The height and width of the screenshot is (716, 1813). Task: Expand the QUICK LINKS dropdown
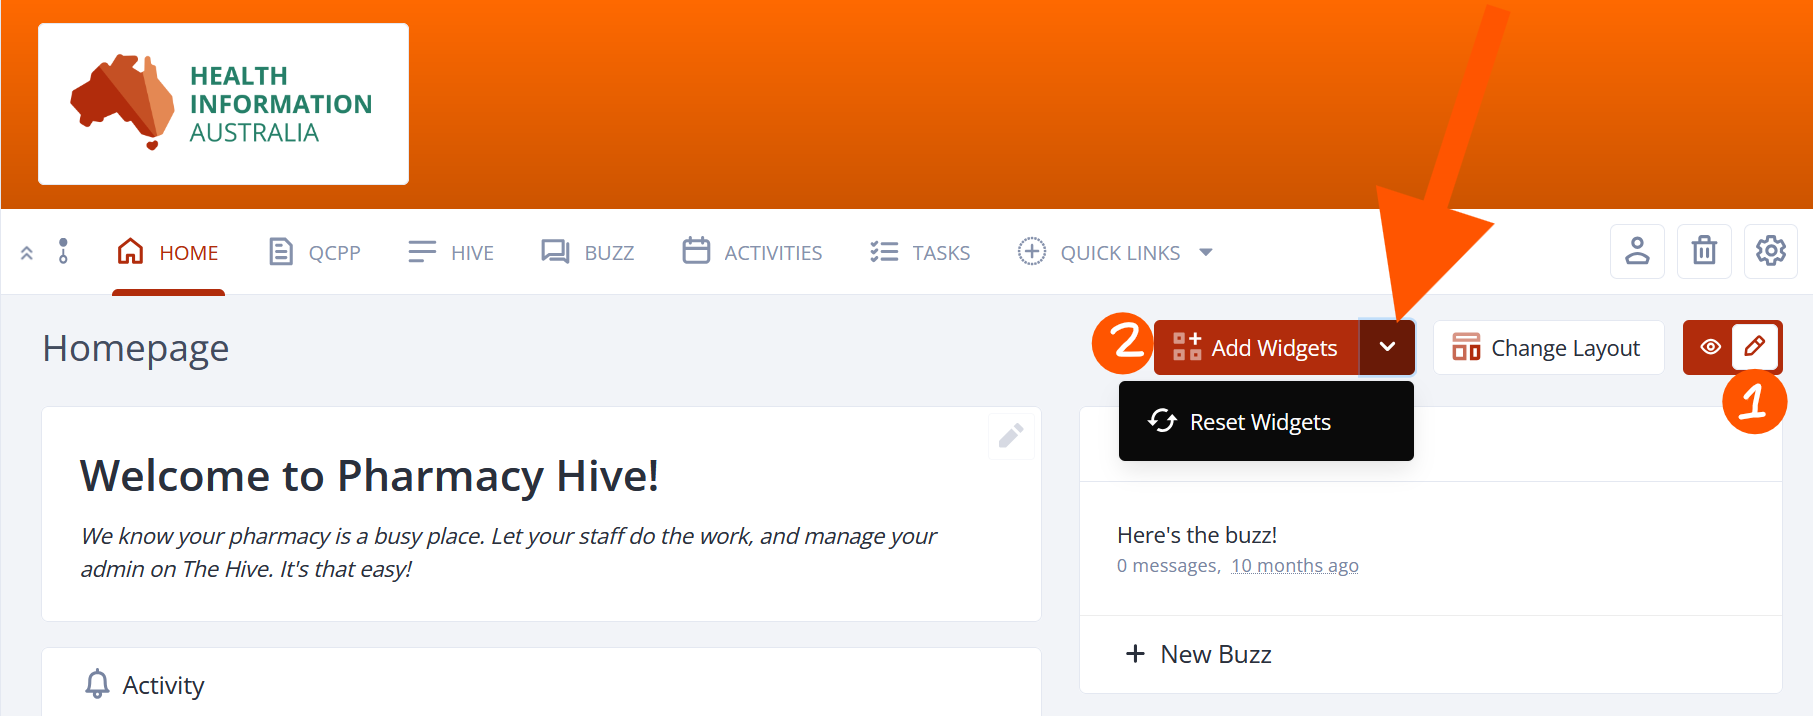[x=1115, y=252]
